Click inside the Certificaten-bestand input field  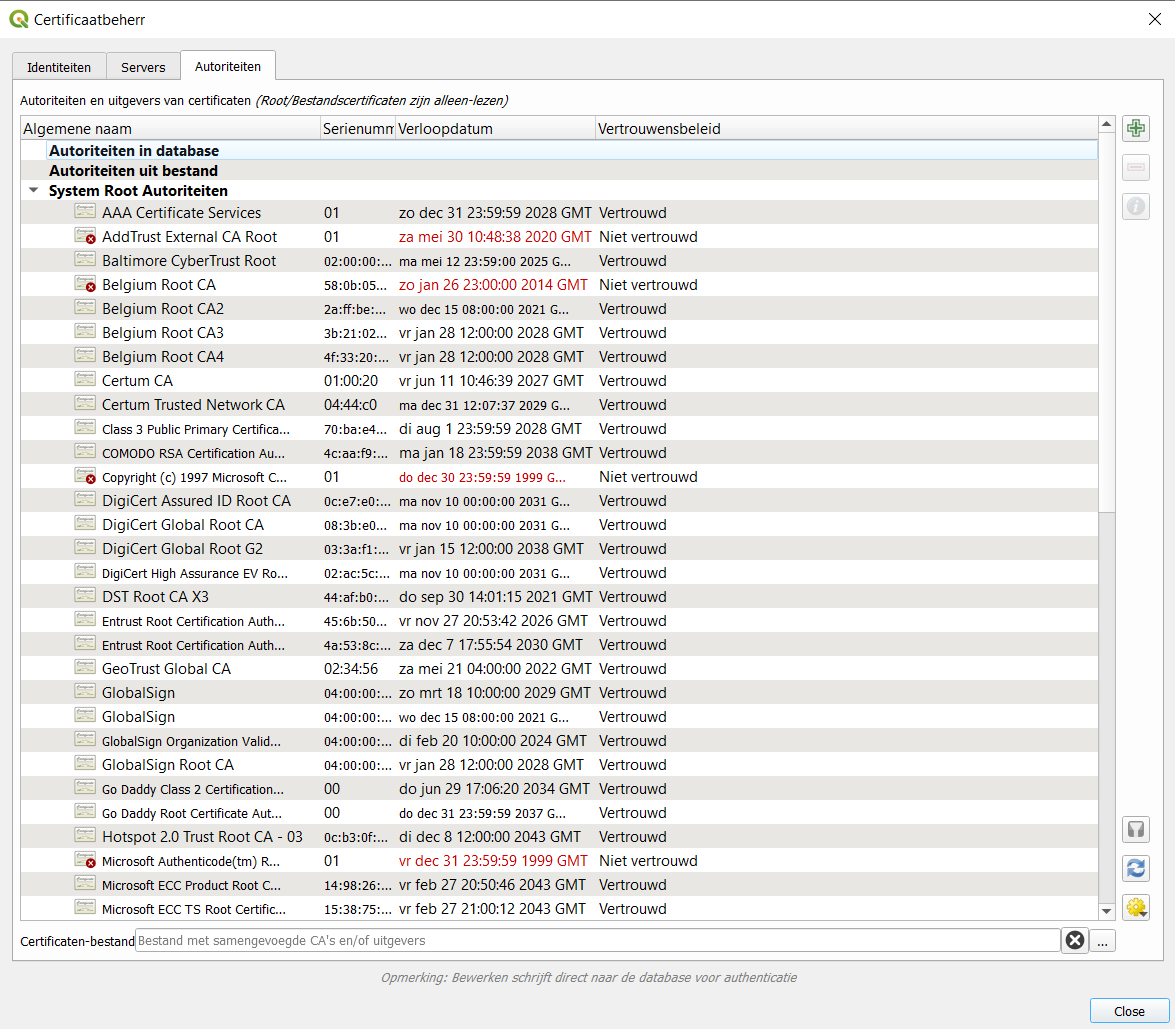pyautogui.click(x=500, y=940)
